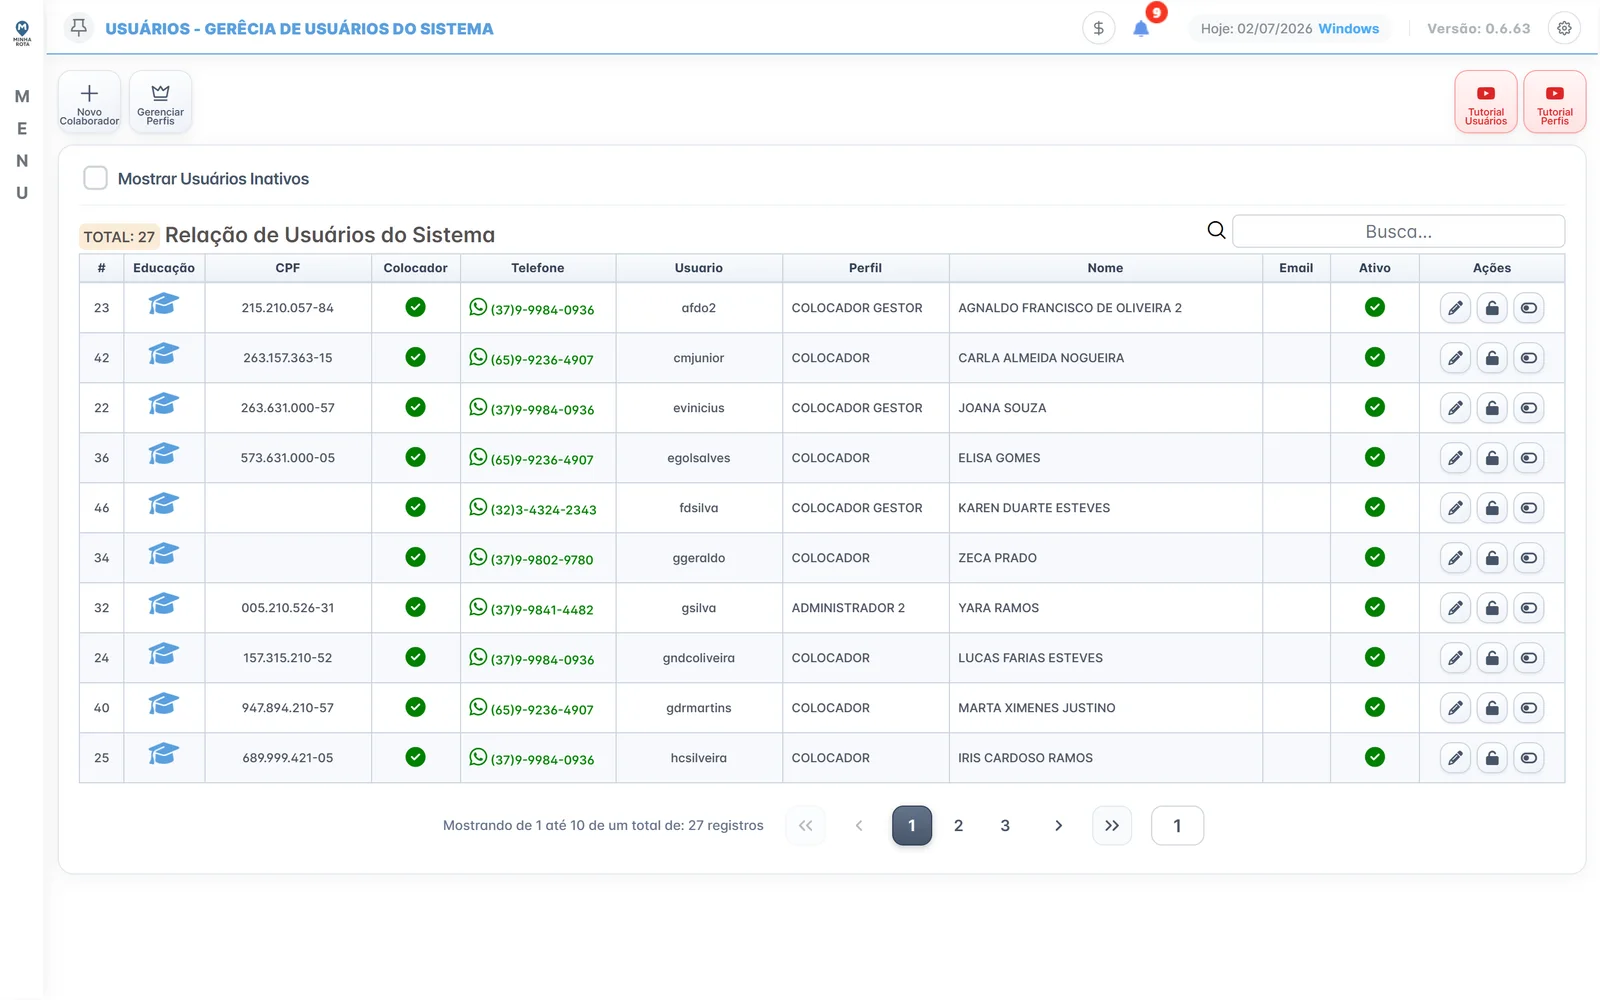Expand the vertical MENU sidebar
The image size is (1600, 1000).
(x=22, y=144)
